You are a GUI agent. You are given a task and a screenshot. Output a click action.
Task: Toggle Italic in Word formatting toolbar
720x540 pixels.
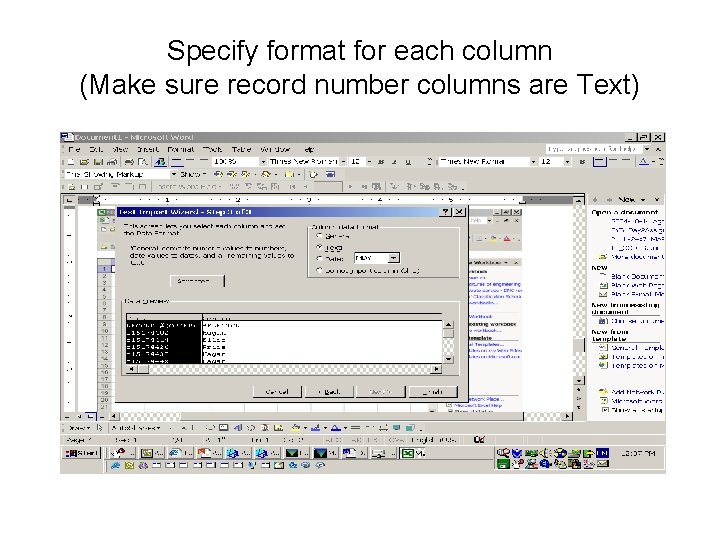tap(394, 162)
